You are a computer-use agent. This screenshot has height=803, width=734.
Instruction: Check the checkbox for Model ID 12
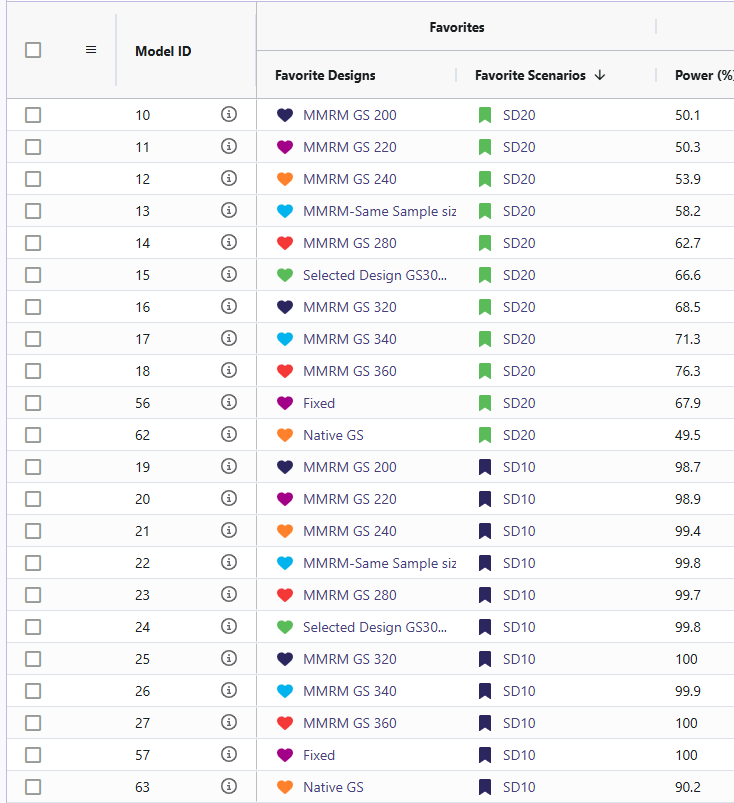click(x=33, y=179)
